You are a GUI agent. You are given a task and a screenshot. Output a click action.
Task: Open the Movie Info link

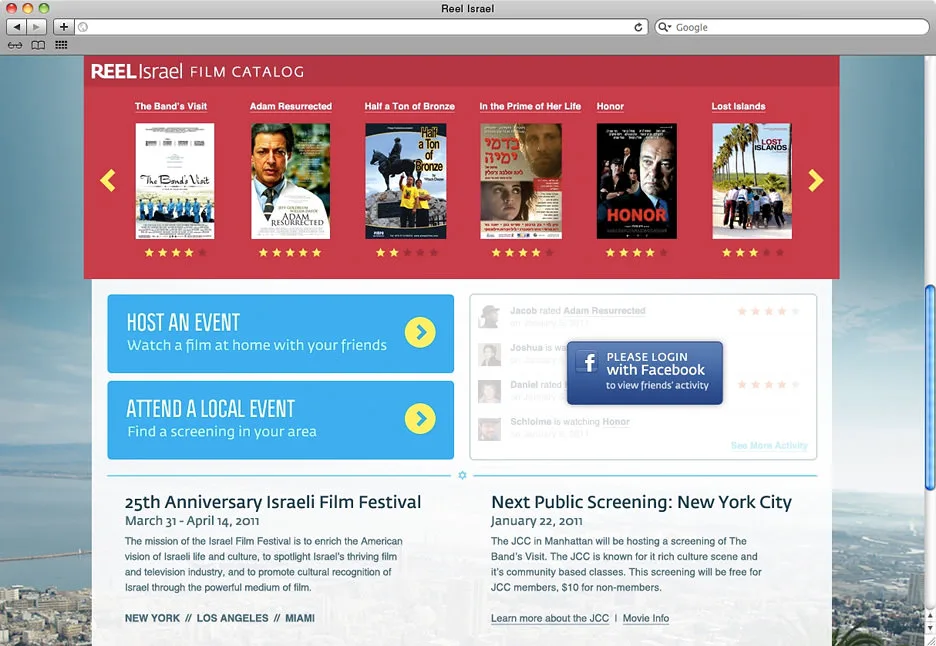[646, 618]
